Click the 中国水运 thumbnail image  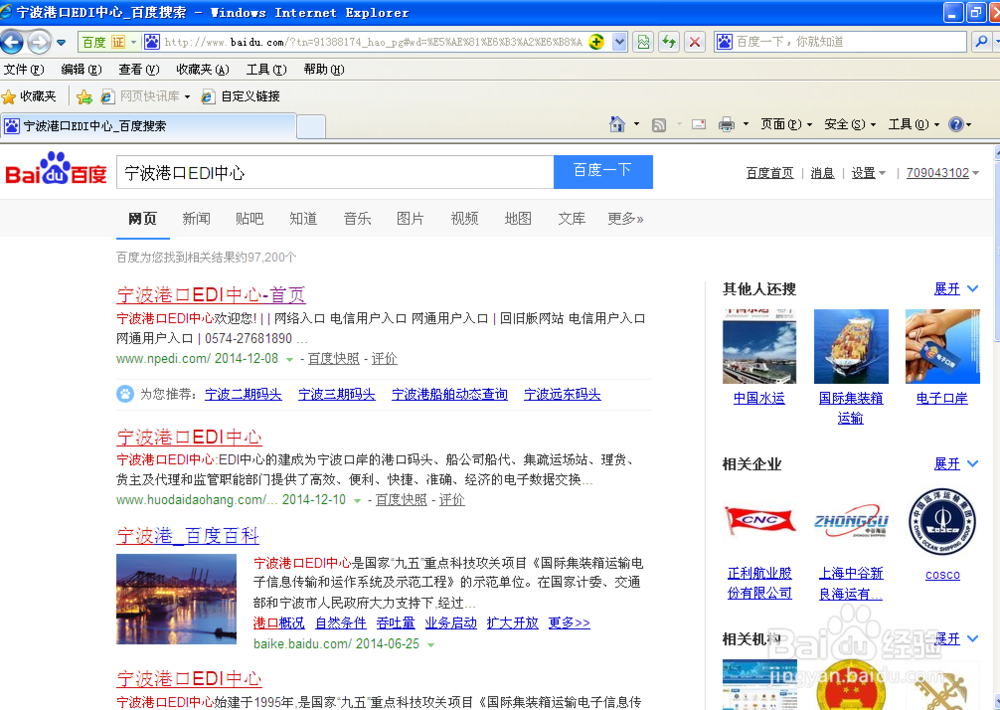coord(759,346)
